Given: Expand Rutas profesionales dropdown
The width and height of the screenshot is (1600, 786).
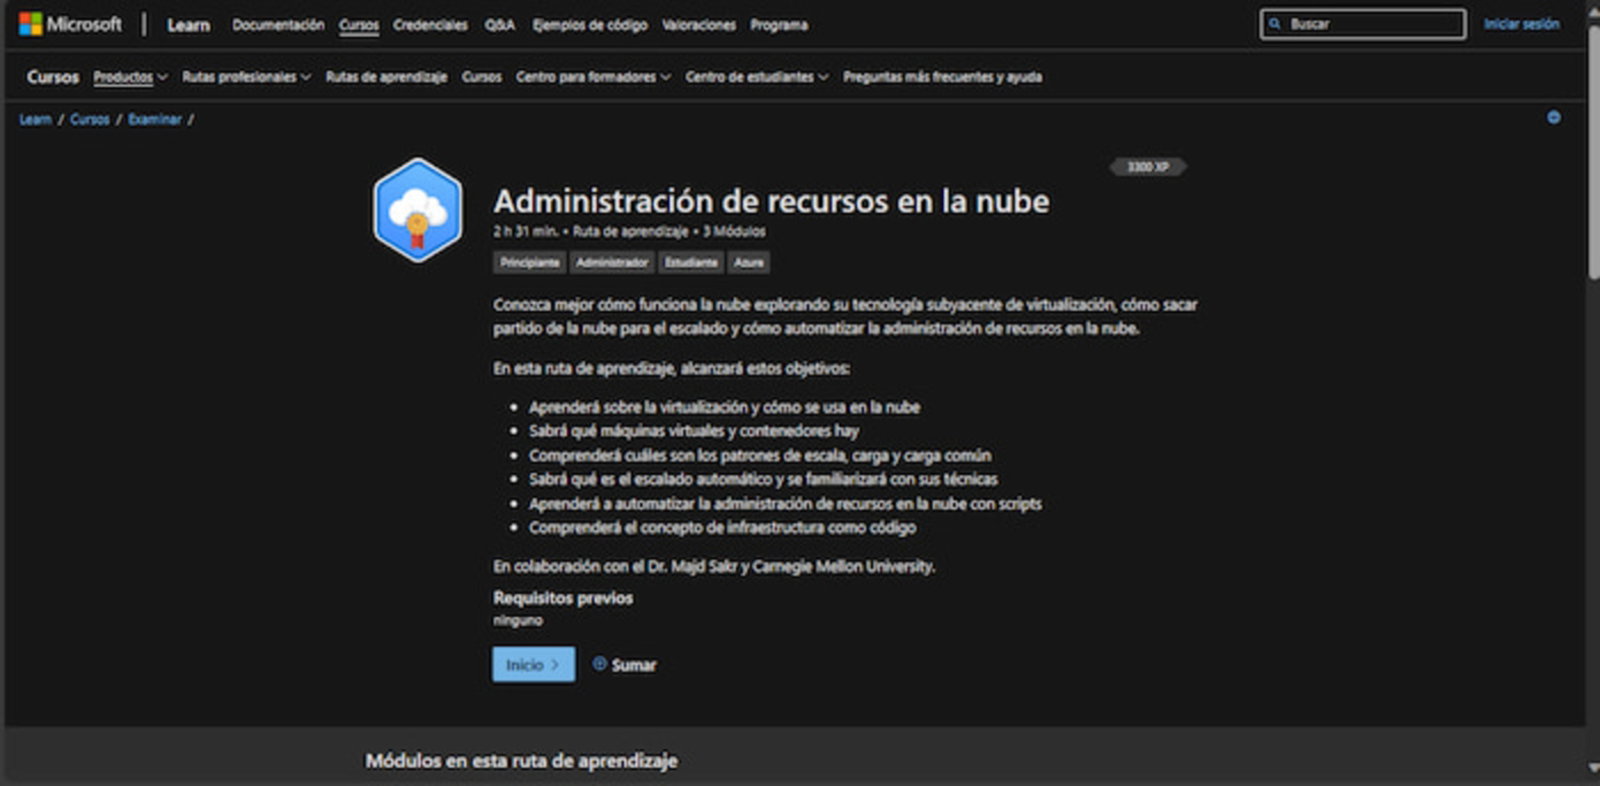Looking at the screenshot, I should click(x=246, y=77).
